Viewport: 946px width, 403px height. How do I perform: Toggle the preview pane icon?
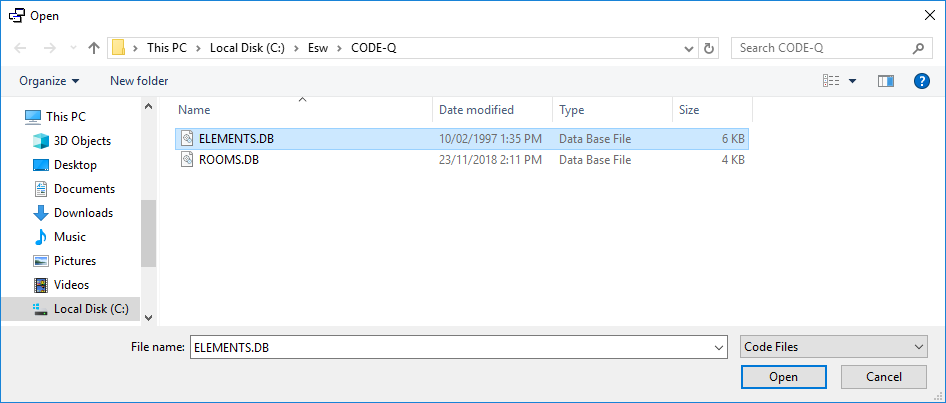(885, 81)
